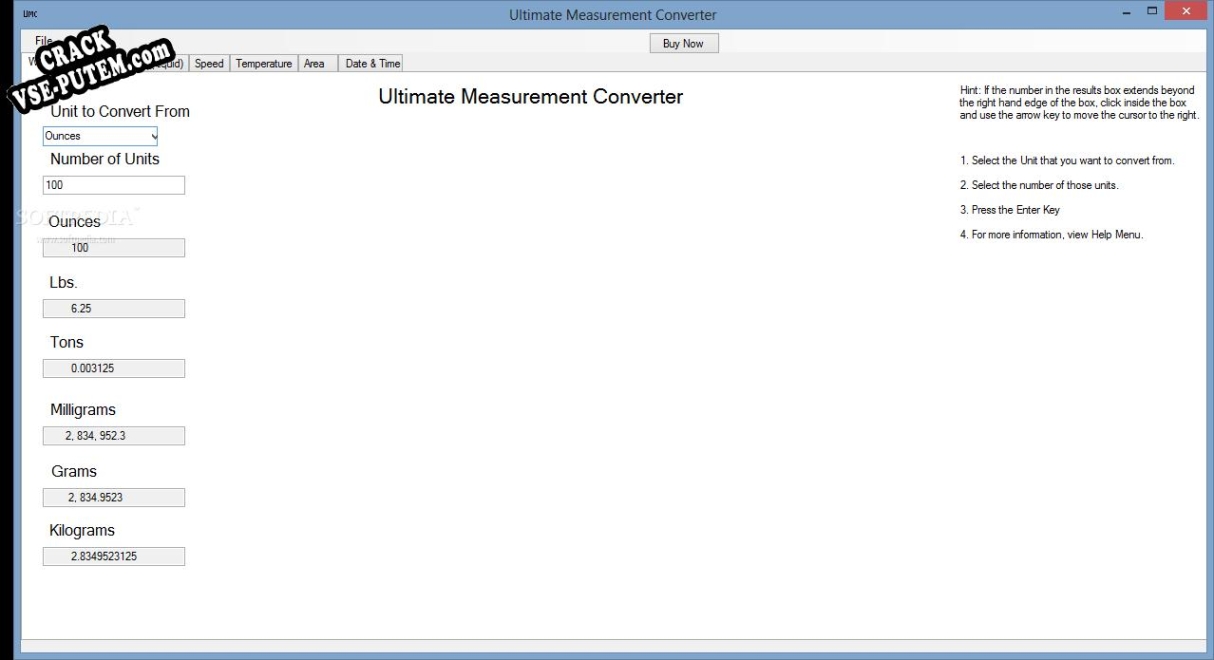
Task: Minimize the converter window
Action: (x=1127, y=12)
